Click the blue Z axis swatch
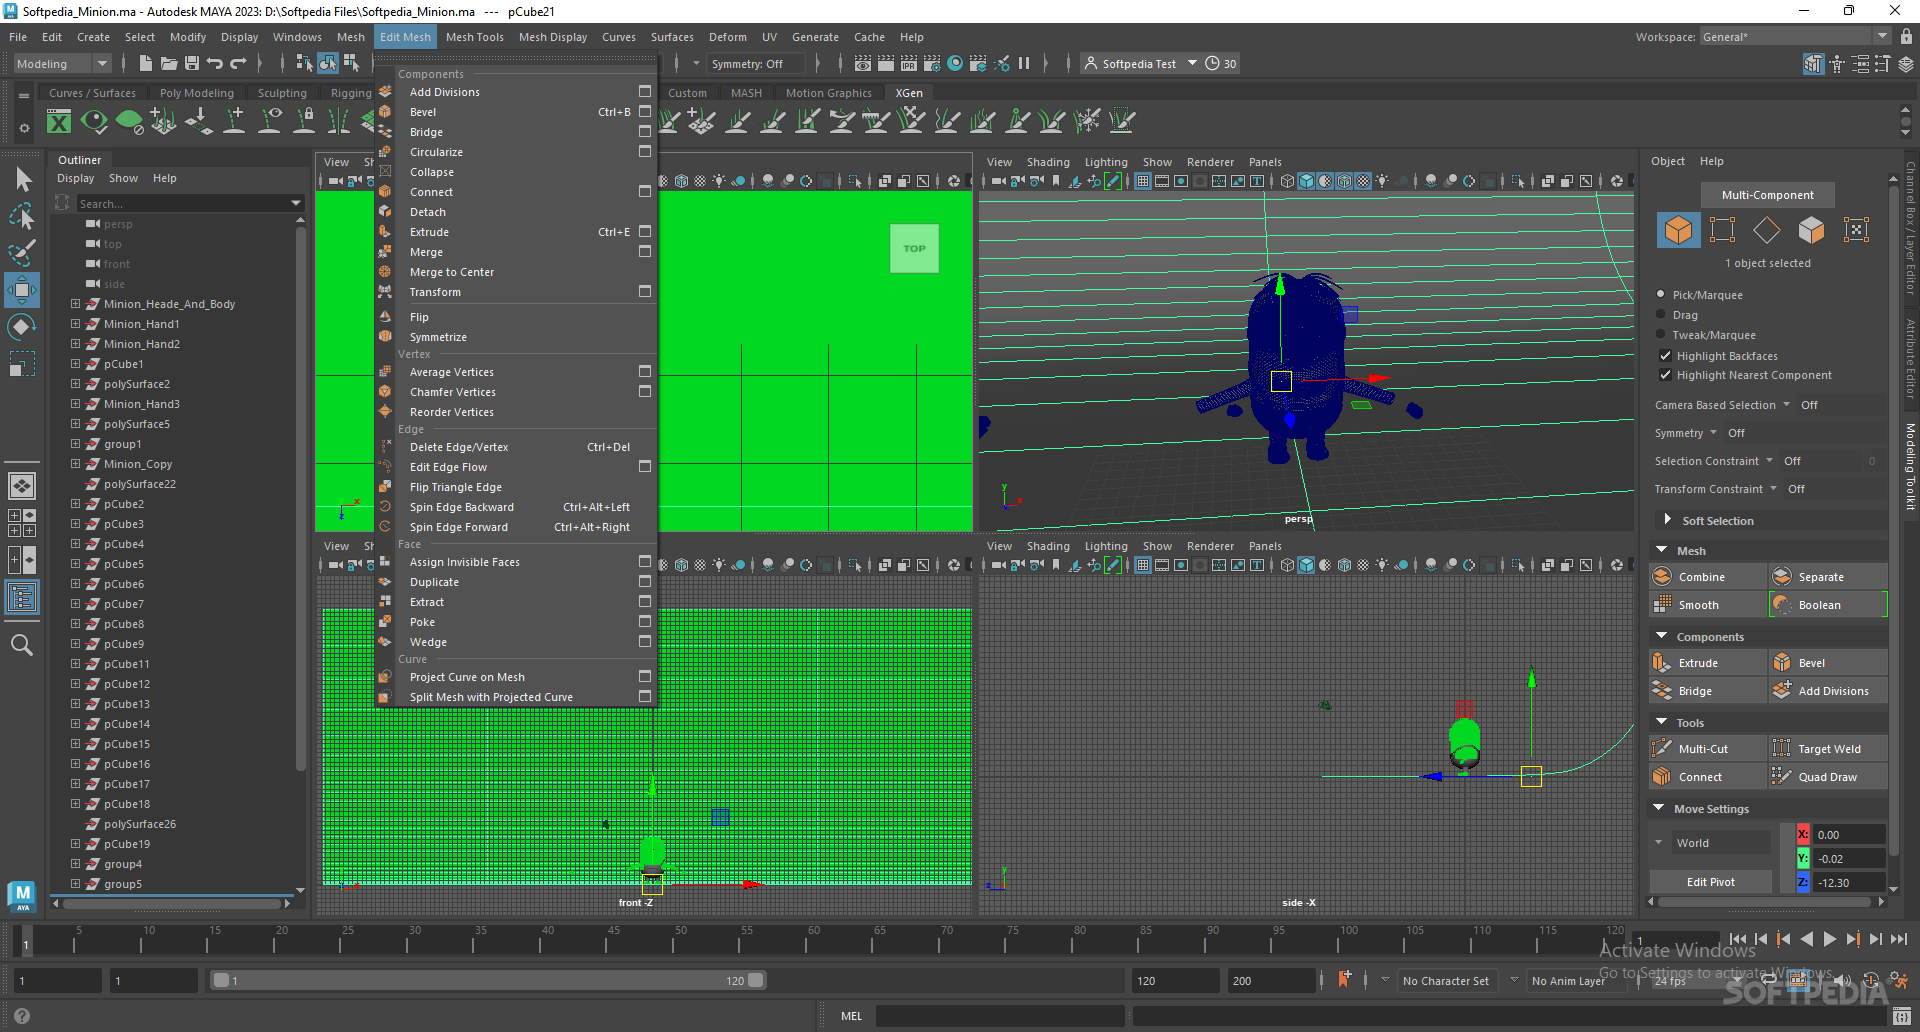This screenshot has width=1920, height=1032. tap(1802, 883)
